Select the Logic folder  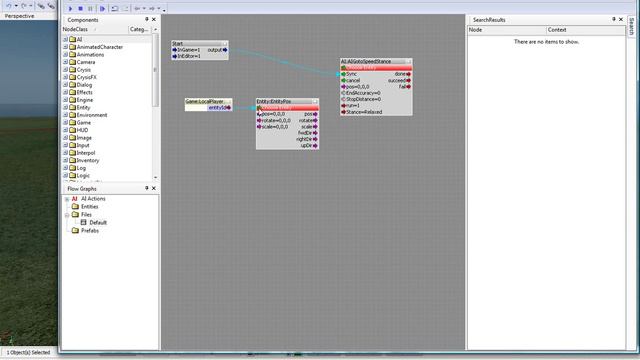pos(83,176)
